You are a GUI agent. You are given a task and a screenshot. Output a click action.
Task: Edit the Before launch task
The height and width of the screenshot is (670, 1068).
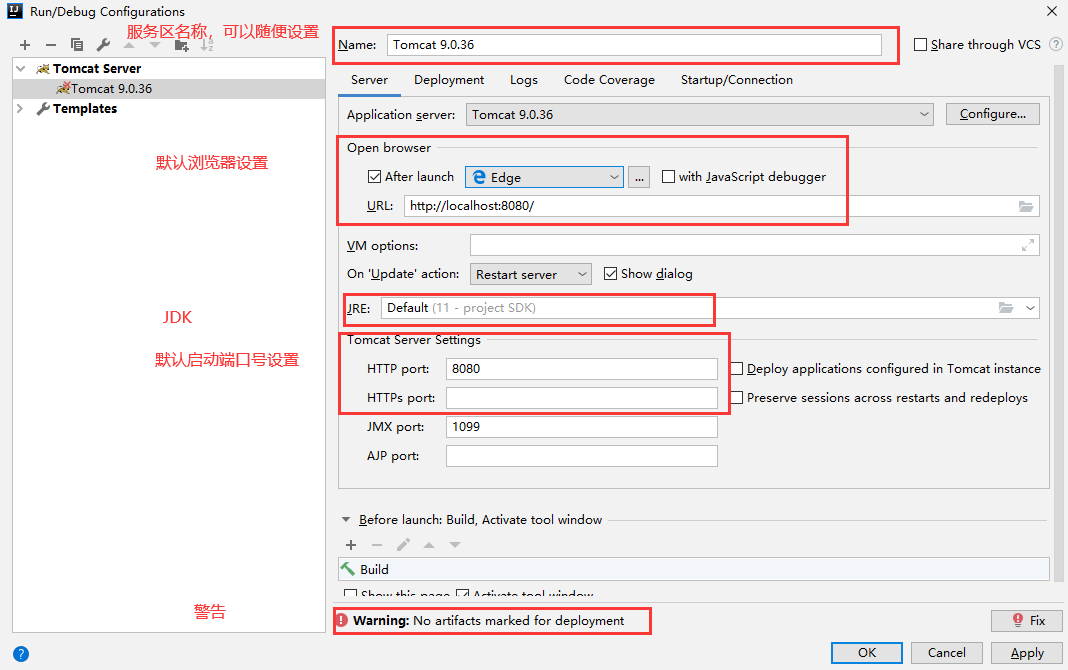point(403,545)
